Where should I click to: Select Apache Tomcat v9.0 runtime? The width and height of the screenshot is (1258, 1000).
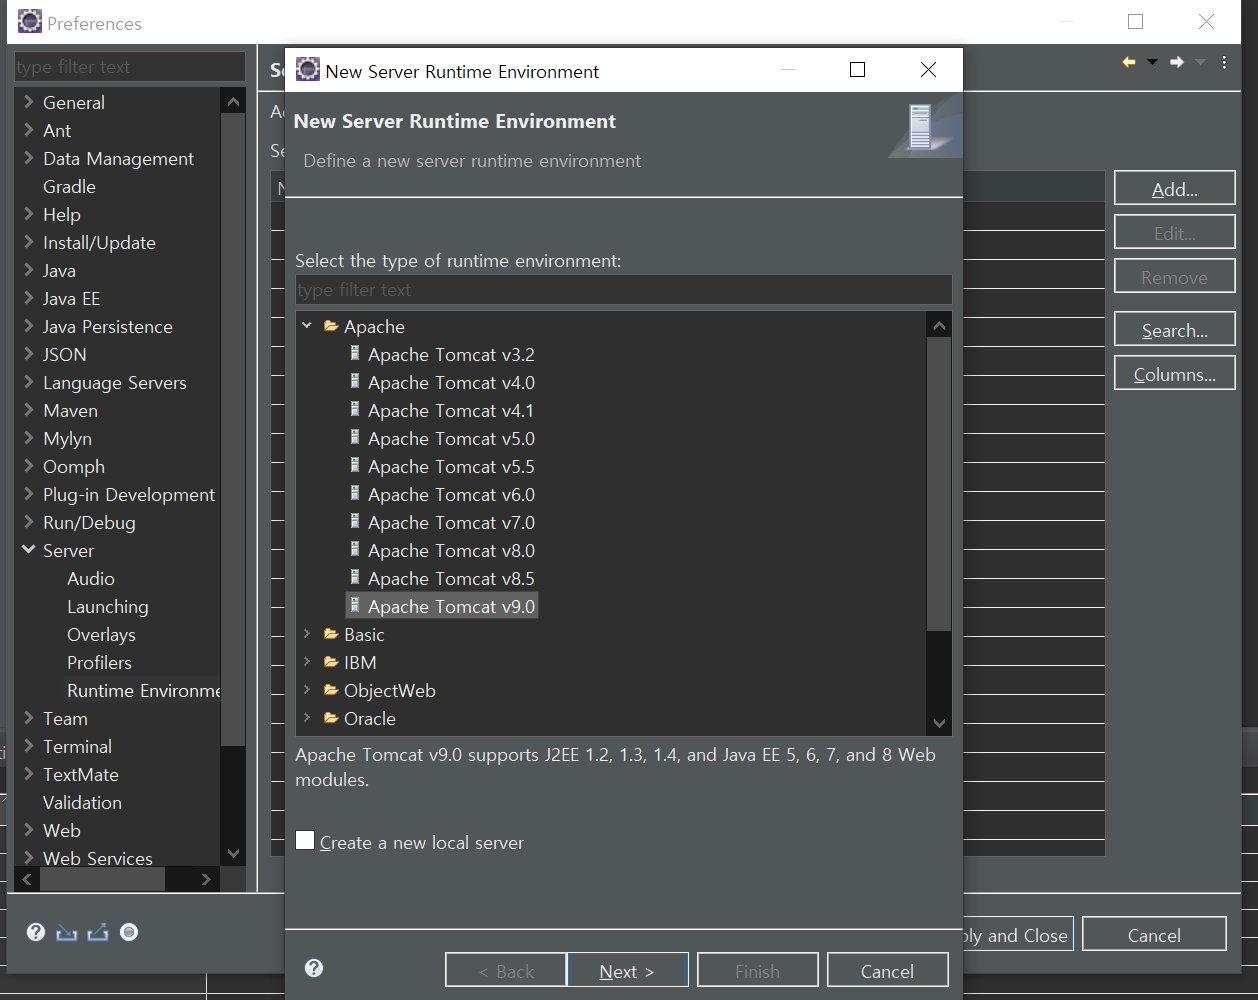pos(451,606)
